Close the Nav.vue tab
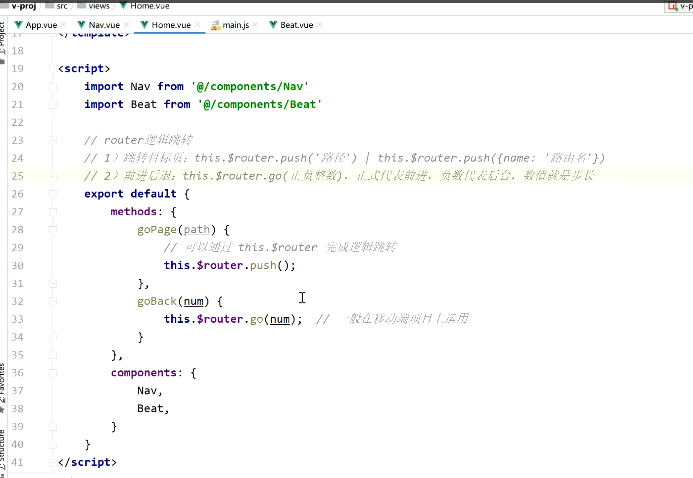Screen dimensions: 693x478 tap(126, 25)
